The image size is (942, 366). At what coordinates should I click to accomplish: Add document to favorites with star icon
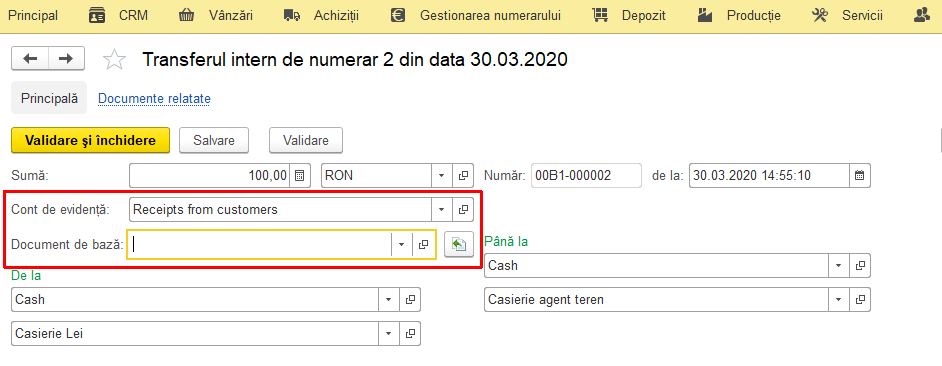pos(114,59)
